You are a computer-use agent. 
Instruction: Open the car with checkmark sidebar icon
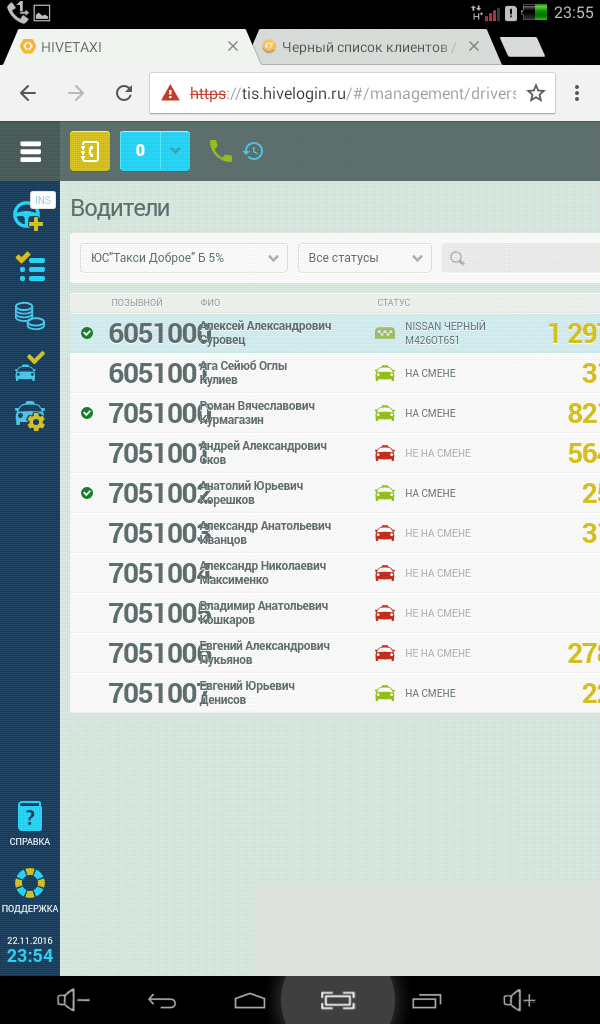[29, 365]
